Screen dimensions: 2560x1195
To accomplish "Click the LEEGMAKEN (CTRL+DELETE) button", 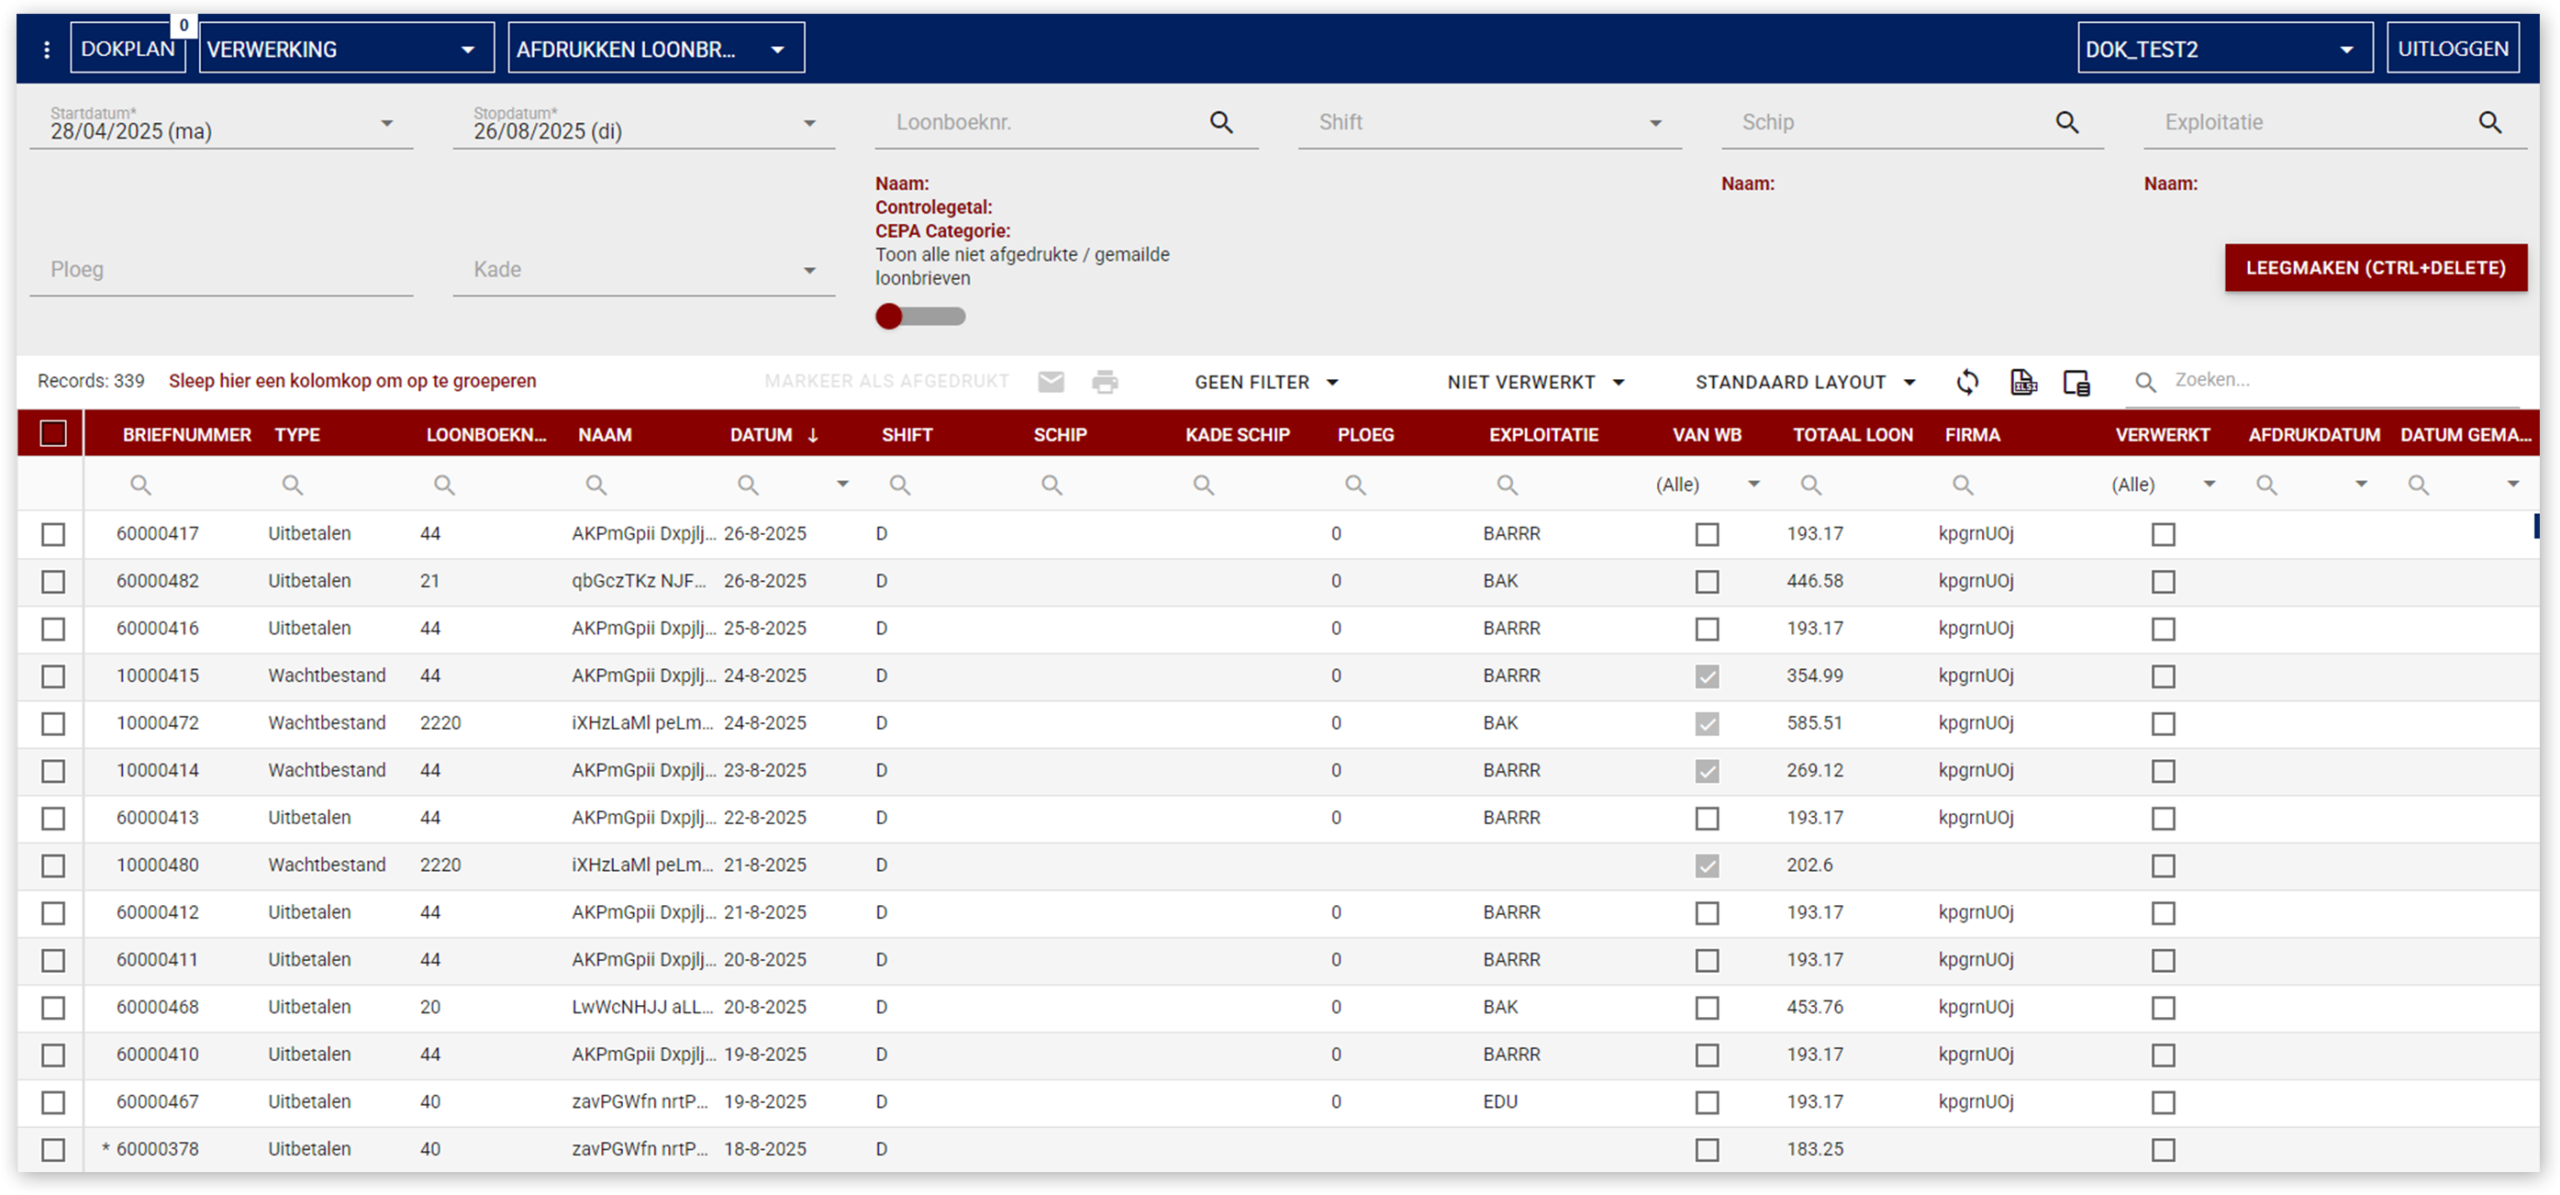I will pyautogui.click(x=2375, y=268).
